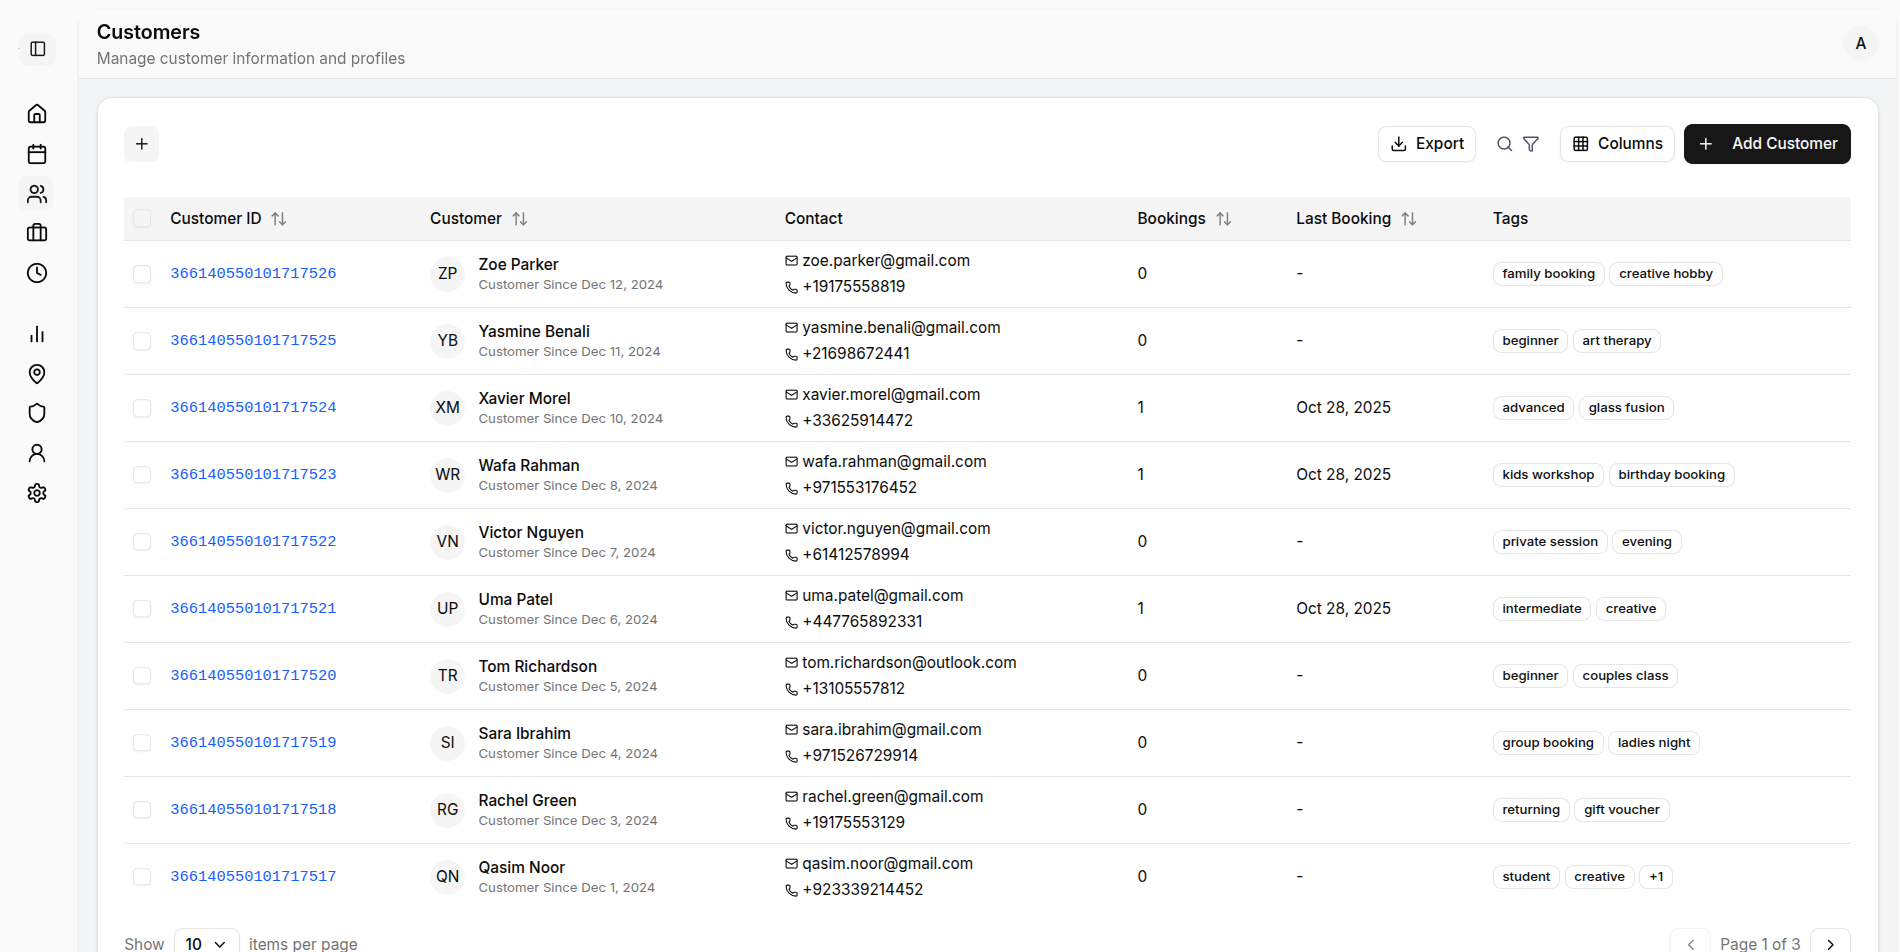Viewport: 1900px width, 952px height.
Task: Open the settings gear icon
Action: click(x=37, y=493)
